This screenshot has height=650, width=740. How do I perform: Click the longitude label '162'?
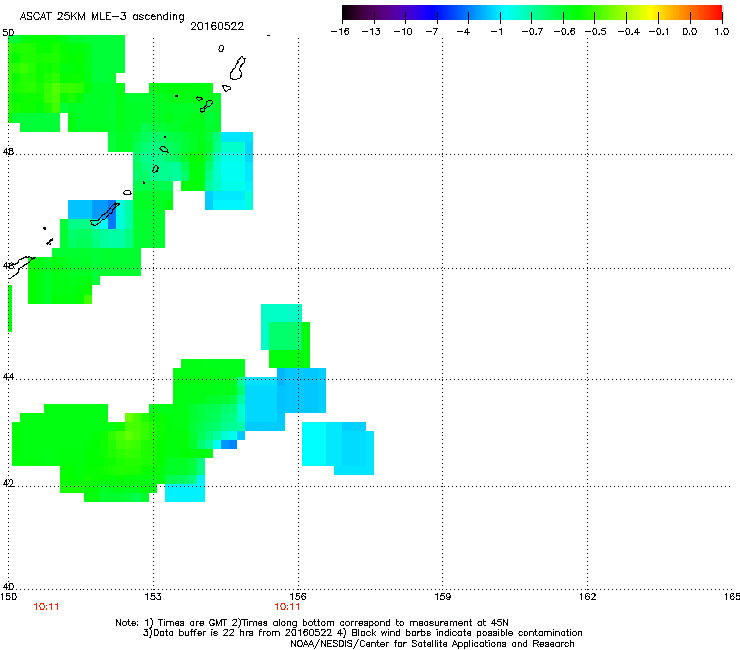point(587,597)
